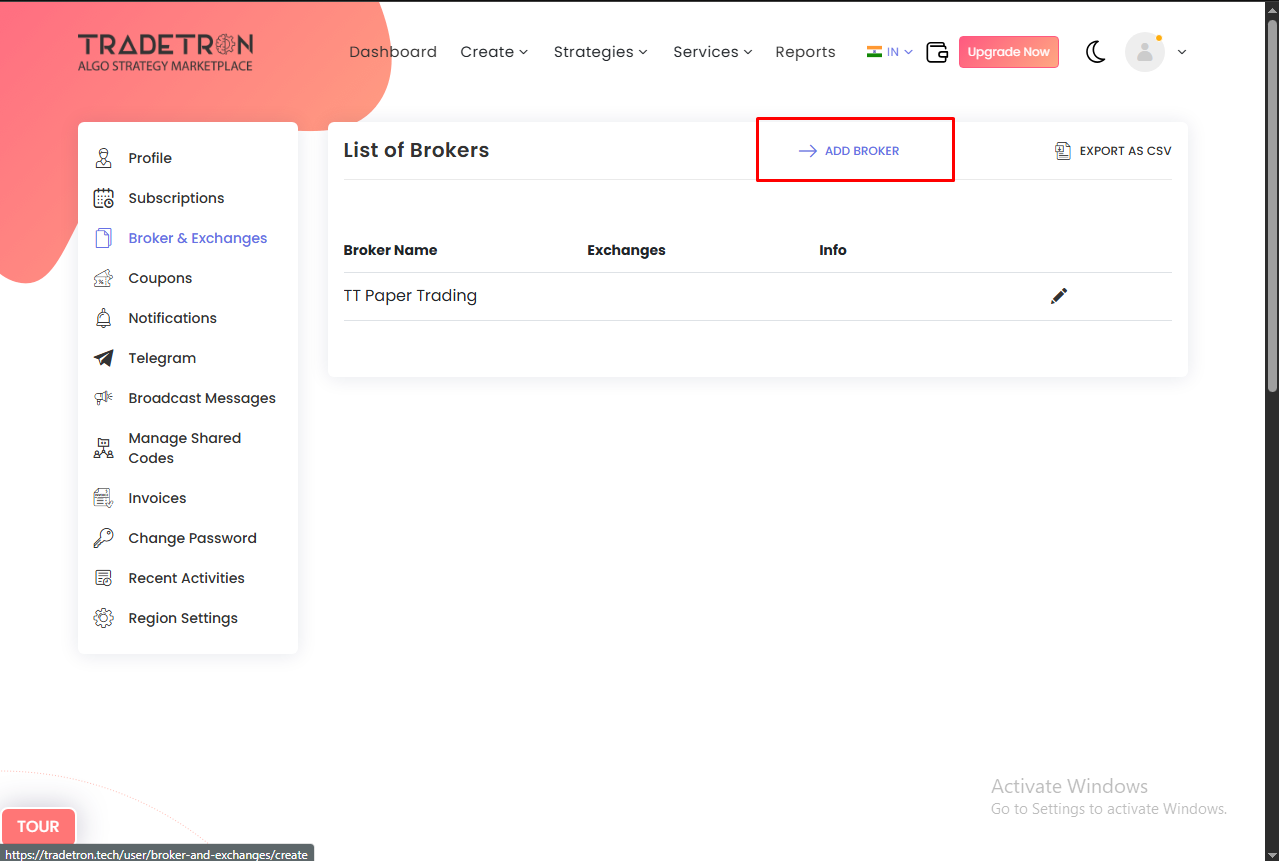
Task: Click the Notifications bell icon
Action: pos(104,318)
